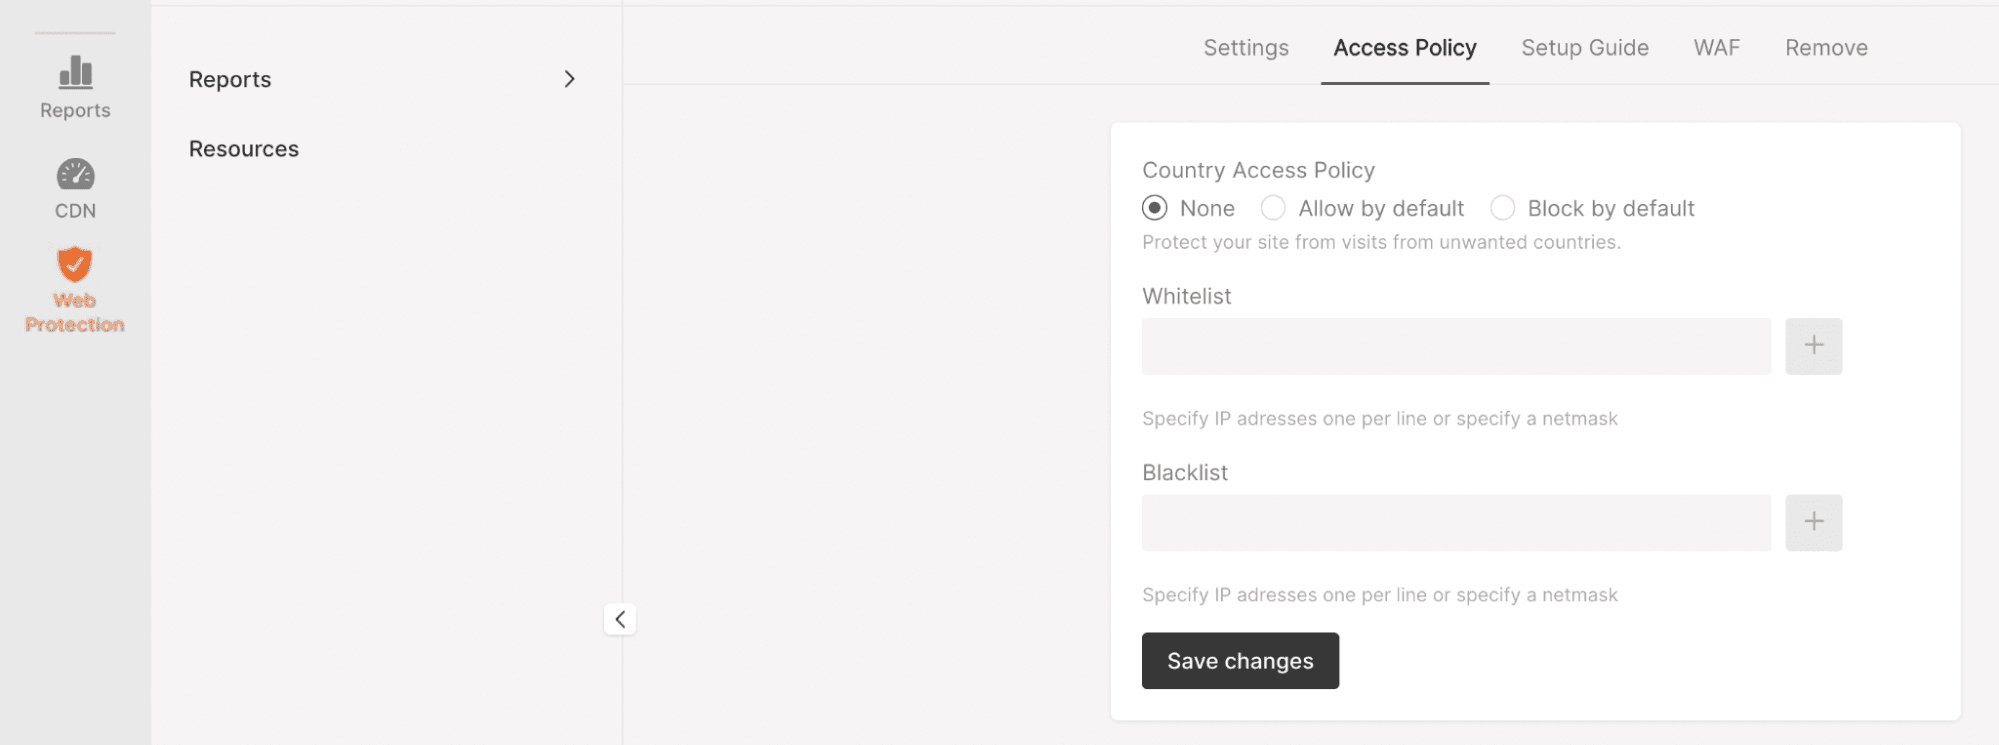The image size is (1999, 745).
Task: Collapse the side panel with left chevron
Action: pyautogui.click(x=620, y=619)
